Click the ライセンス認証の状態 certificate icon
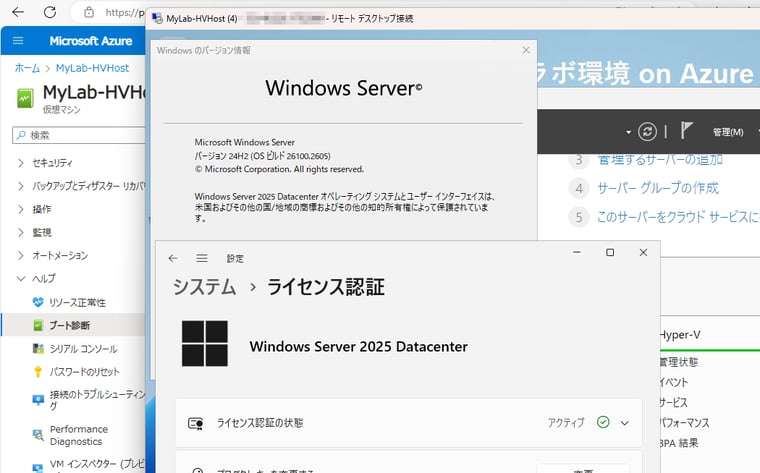The image size is (760, 473). coord(195,424)
